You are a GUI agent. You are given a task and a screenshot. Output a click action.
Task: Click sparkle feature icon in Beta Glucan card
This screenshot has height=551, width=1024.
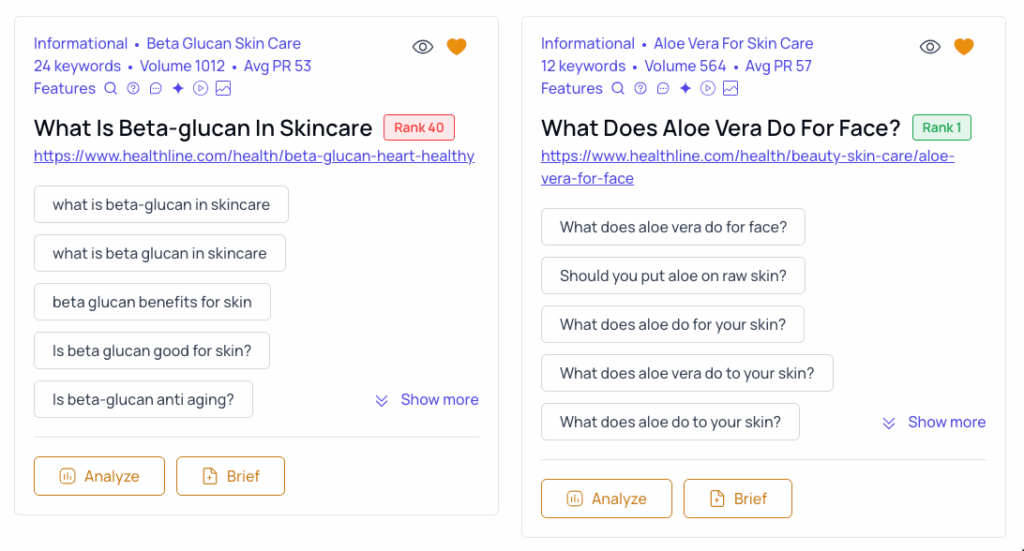[178, 88]
